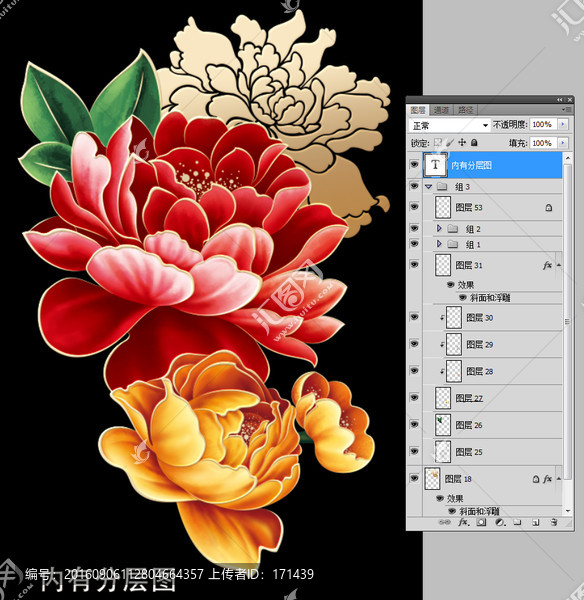The image size is (584, 600).
Task: Click the lock icon on 图层 53
Action: click(x=548, y=208)
